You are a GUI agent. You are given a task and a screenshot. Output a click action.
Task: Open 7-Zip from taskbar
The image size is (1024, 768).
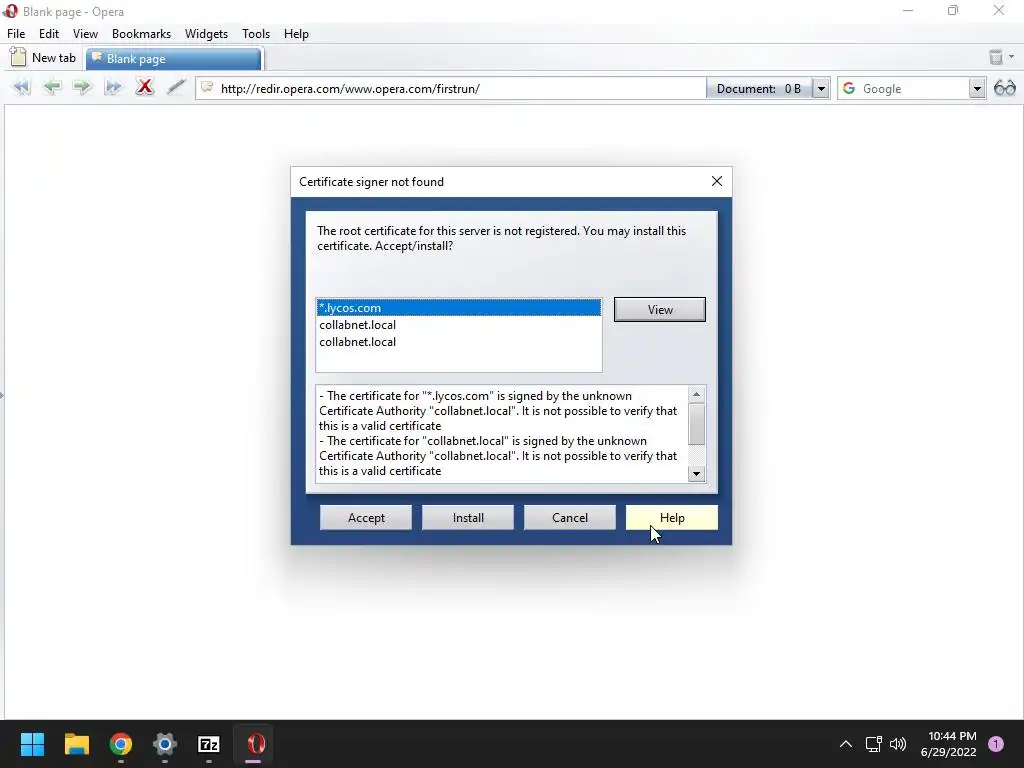[x=209, y=744]
